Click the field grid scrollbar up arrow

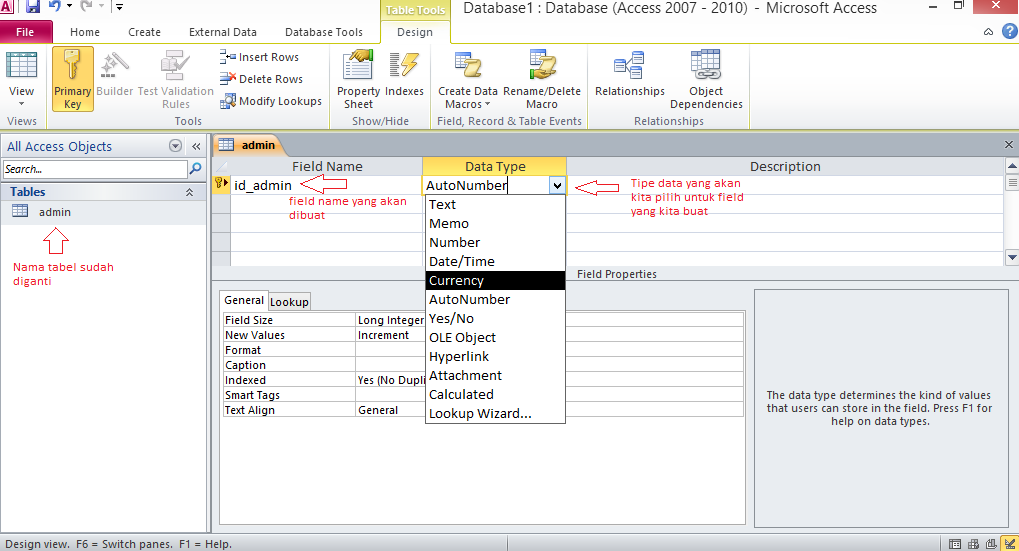coord(1012,166)
